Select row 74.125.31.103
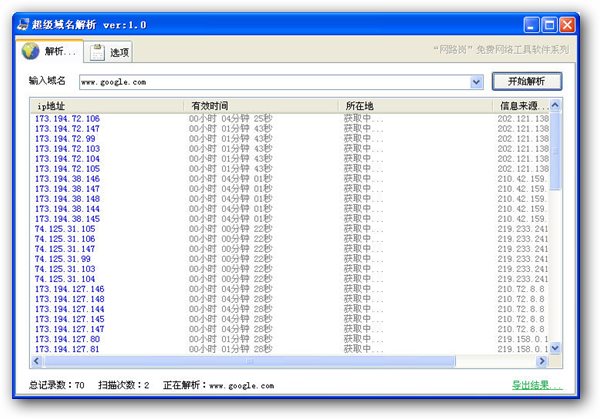This screenshot has height=419, width=600. (x=290, y=269)
